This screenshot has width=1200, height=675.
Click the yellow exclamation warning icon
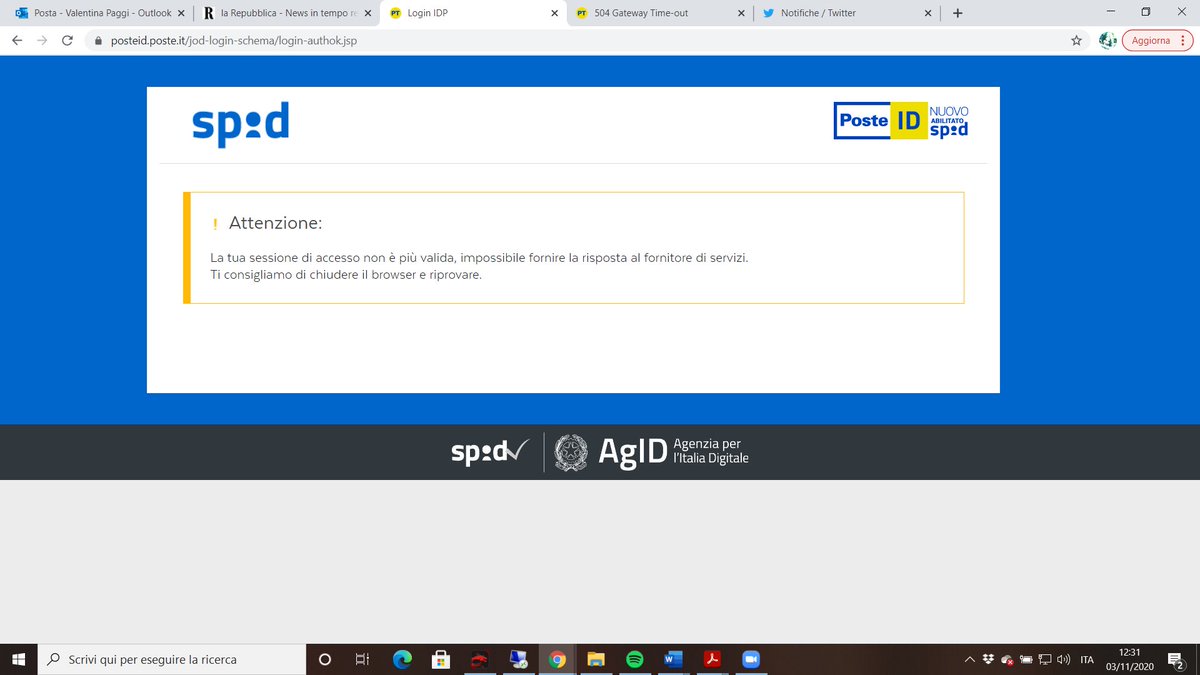[x=215, y=224]
